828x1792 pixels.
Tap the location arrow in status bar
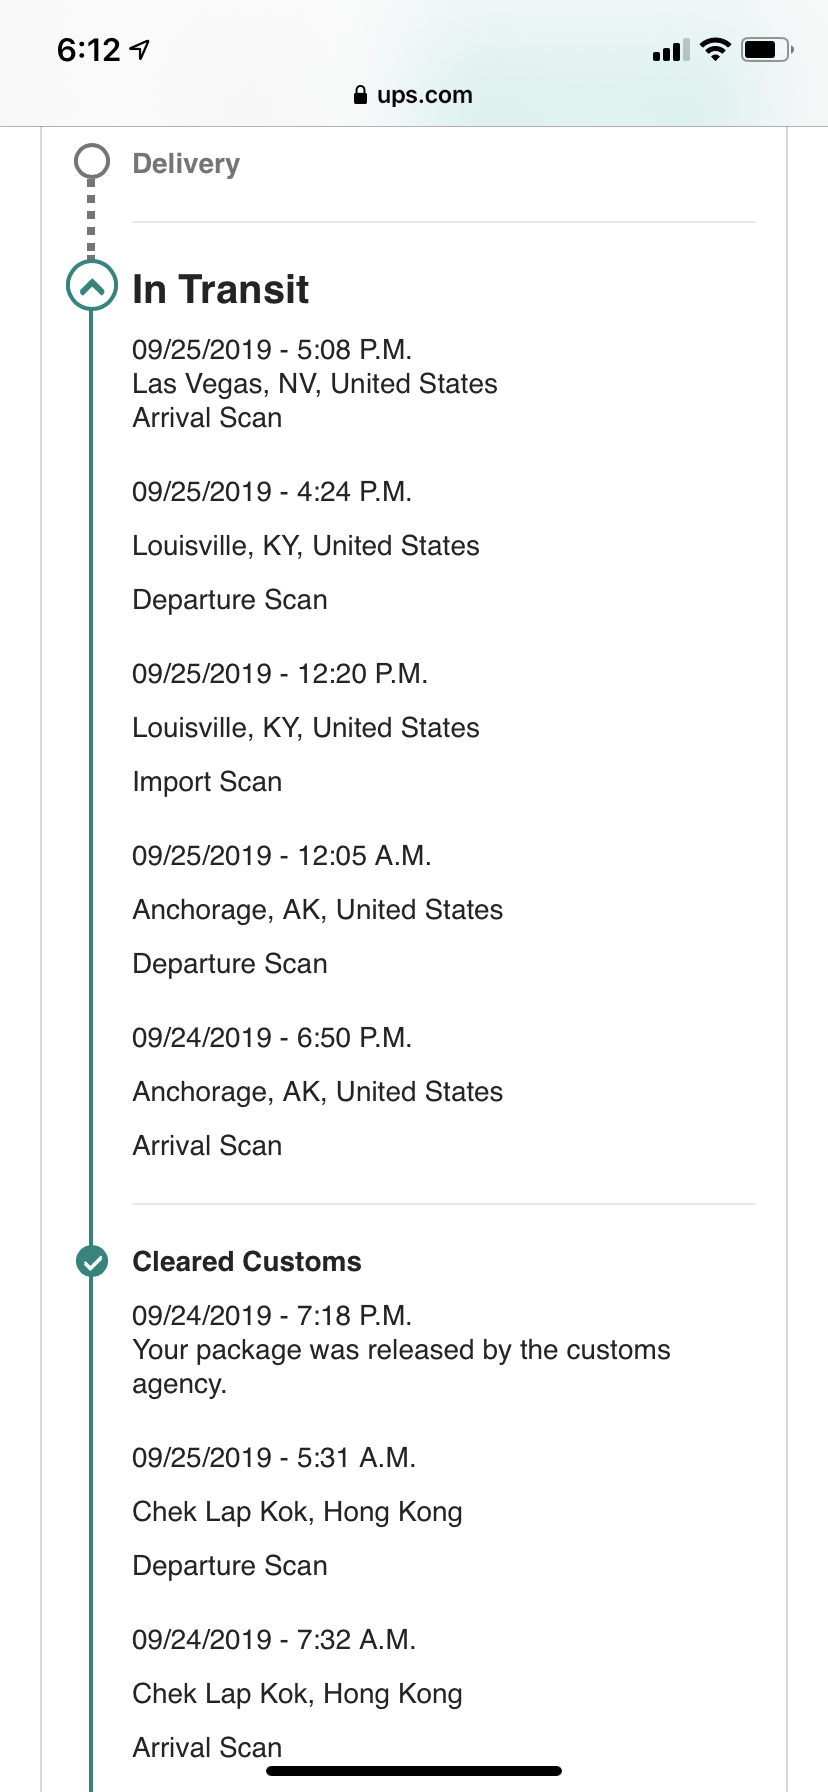pos(141,49)
